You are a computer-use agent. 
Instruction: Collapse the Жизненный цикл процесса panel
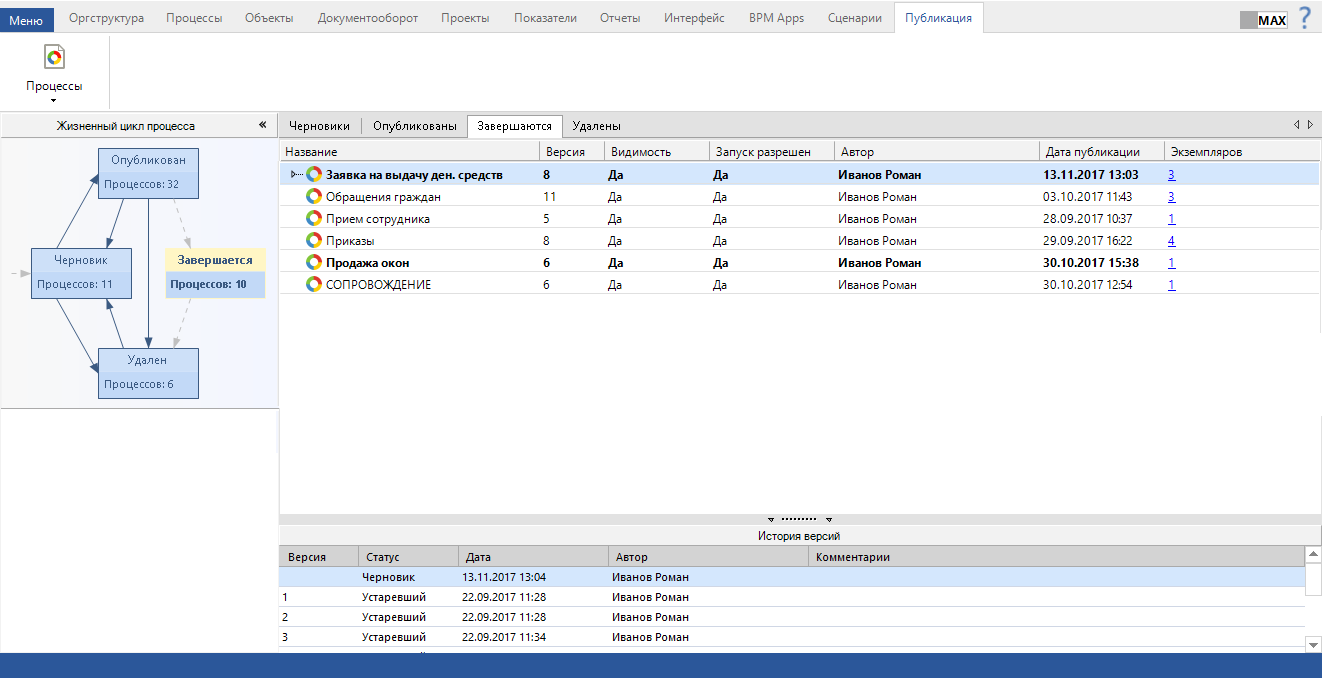(263, 125)
